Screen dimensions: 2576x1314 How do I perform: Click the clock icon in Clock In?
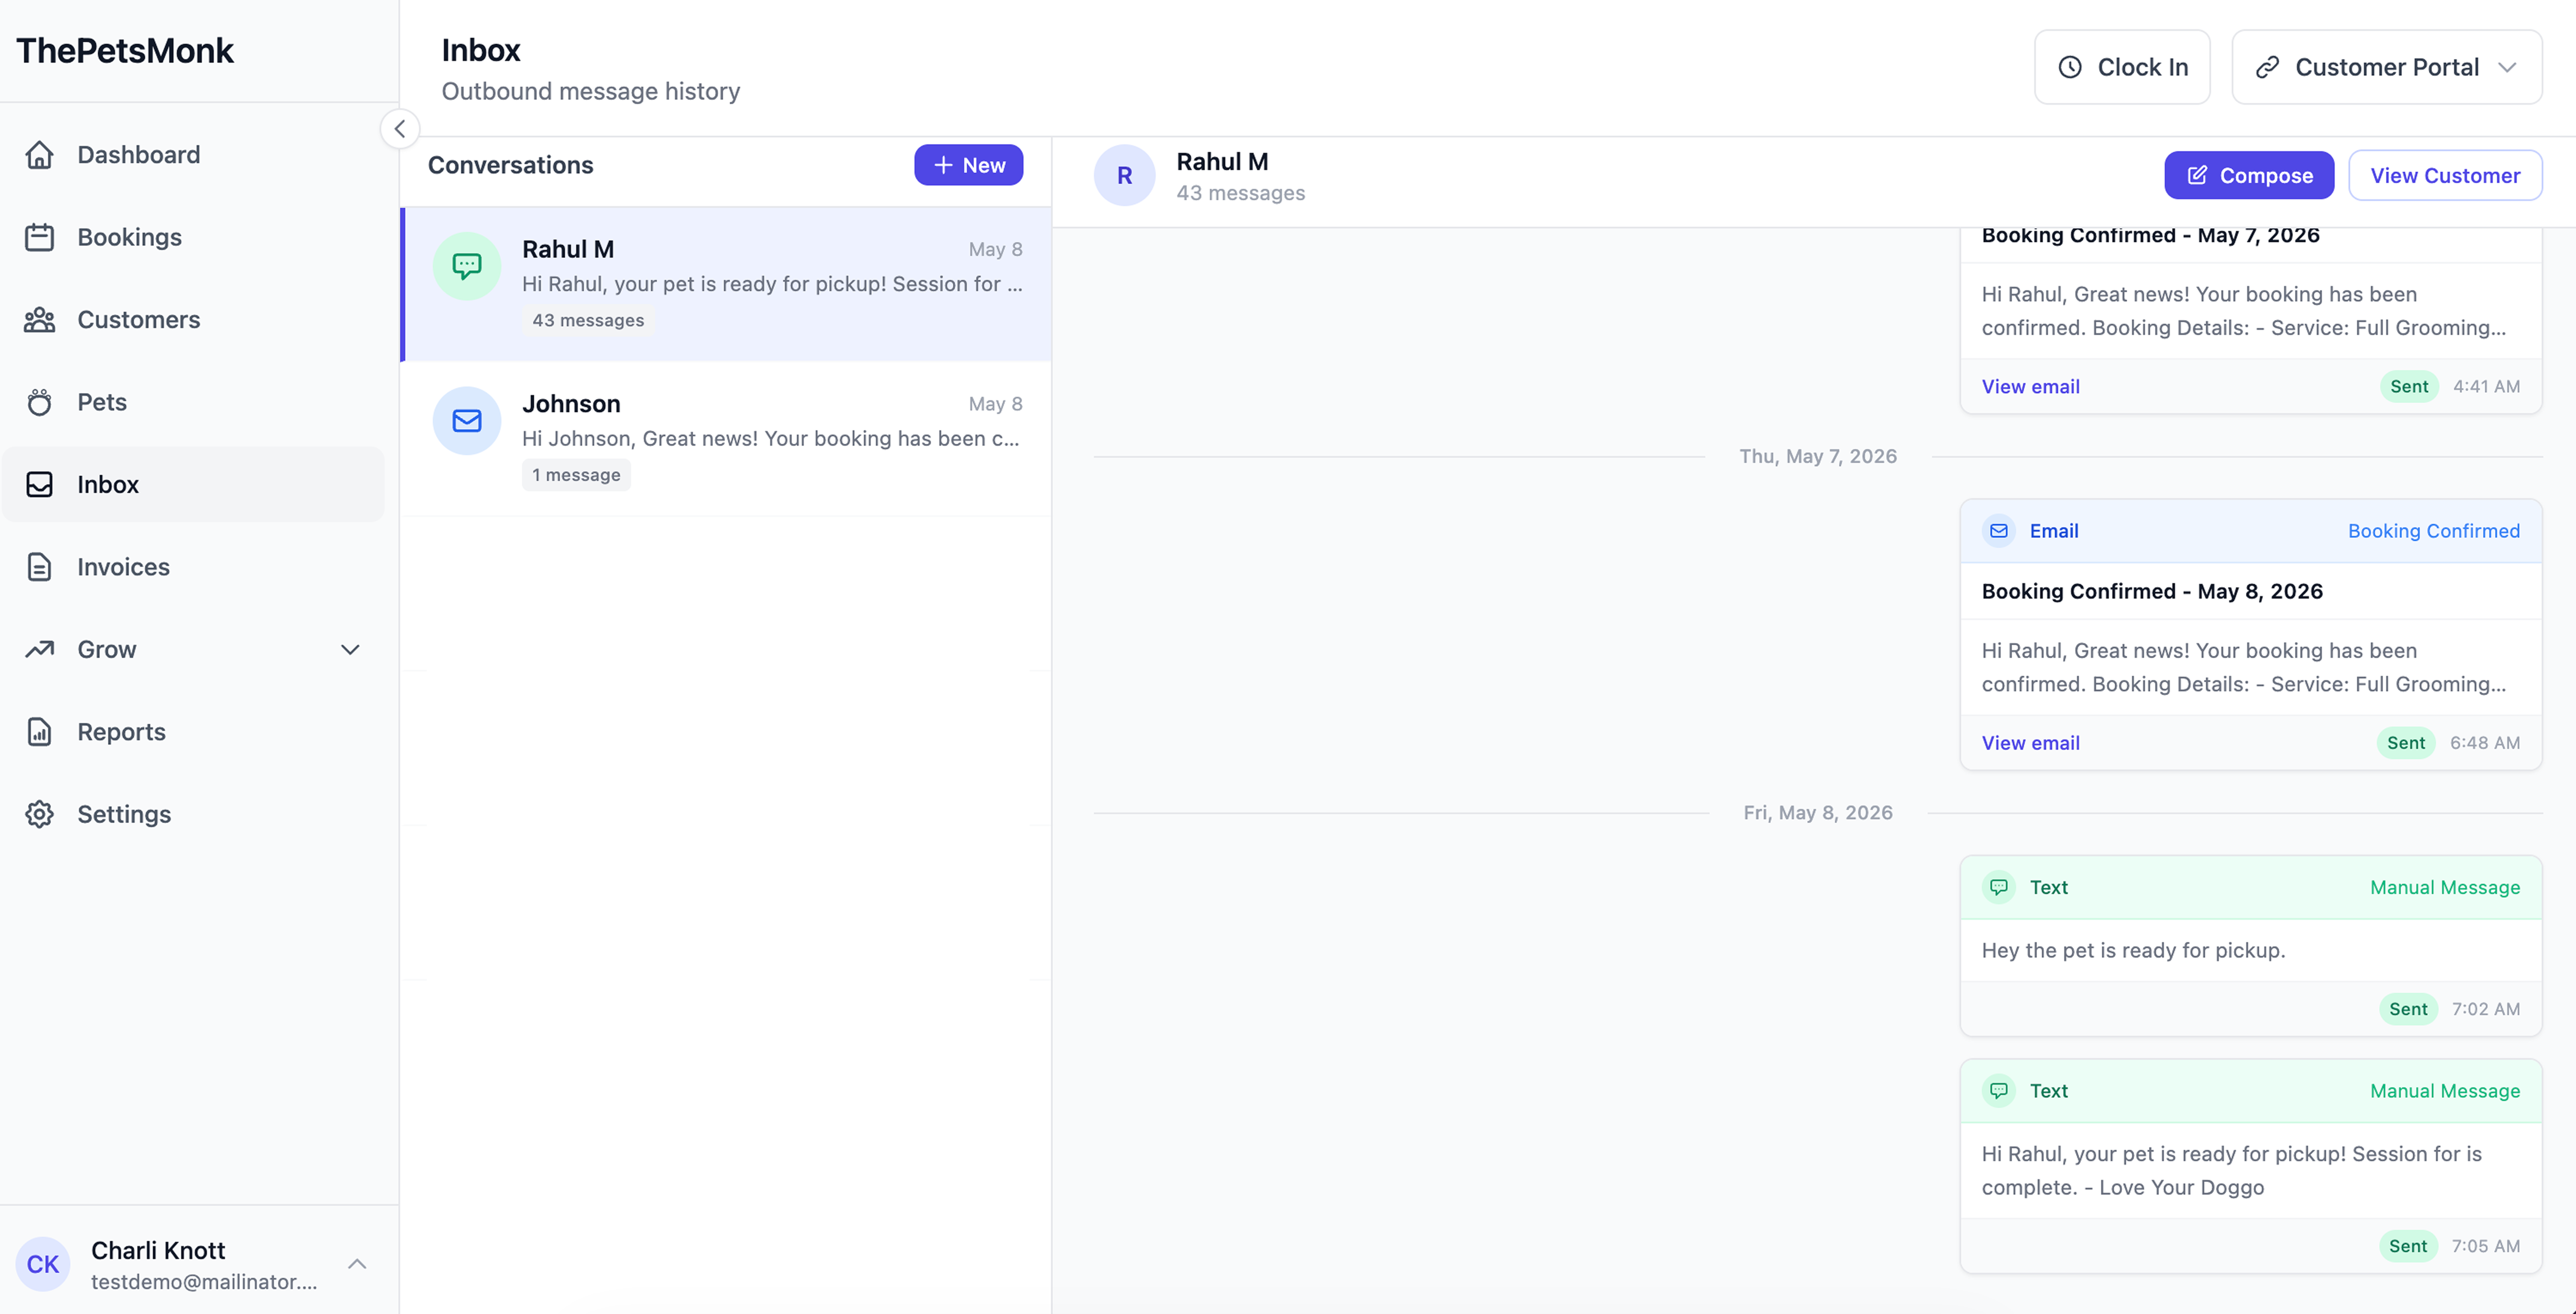point(2070,67)
